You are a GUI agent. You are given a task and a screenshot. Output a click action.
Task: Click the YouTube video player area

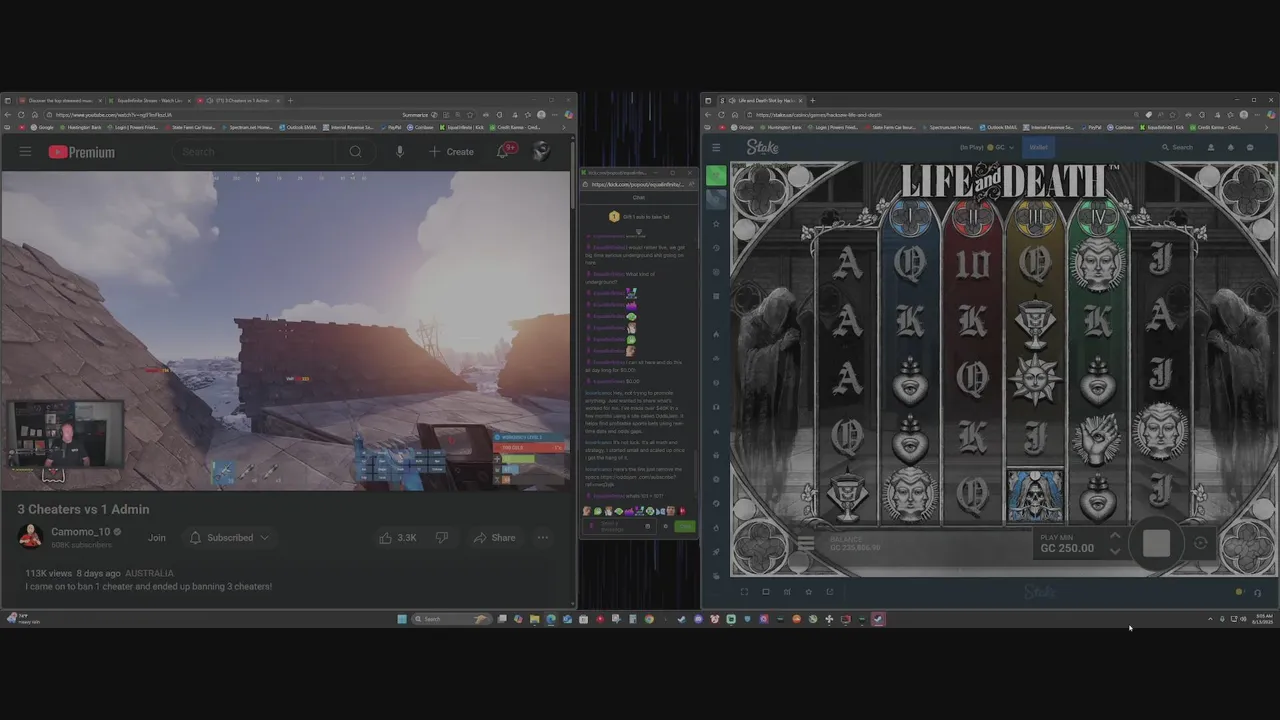[286, 330]
